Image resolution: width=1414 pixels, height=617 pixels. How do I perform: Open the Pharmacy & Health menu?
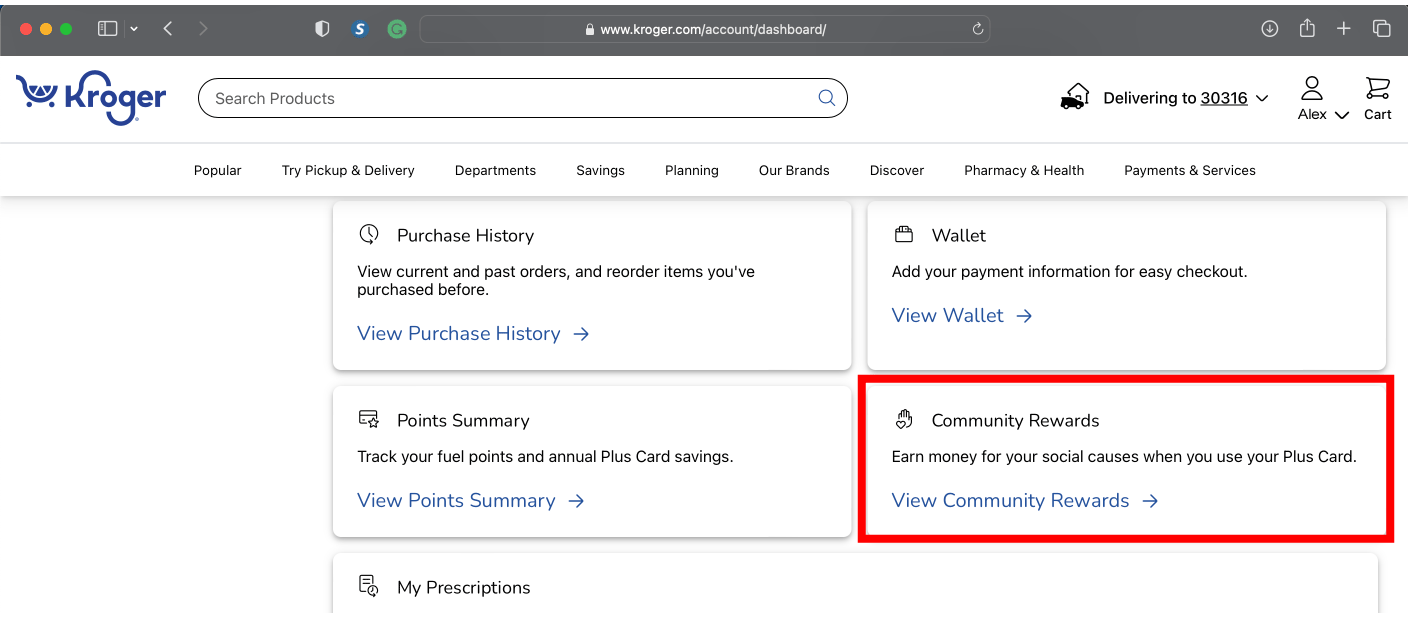[1023, 170]
